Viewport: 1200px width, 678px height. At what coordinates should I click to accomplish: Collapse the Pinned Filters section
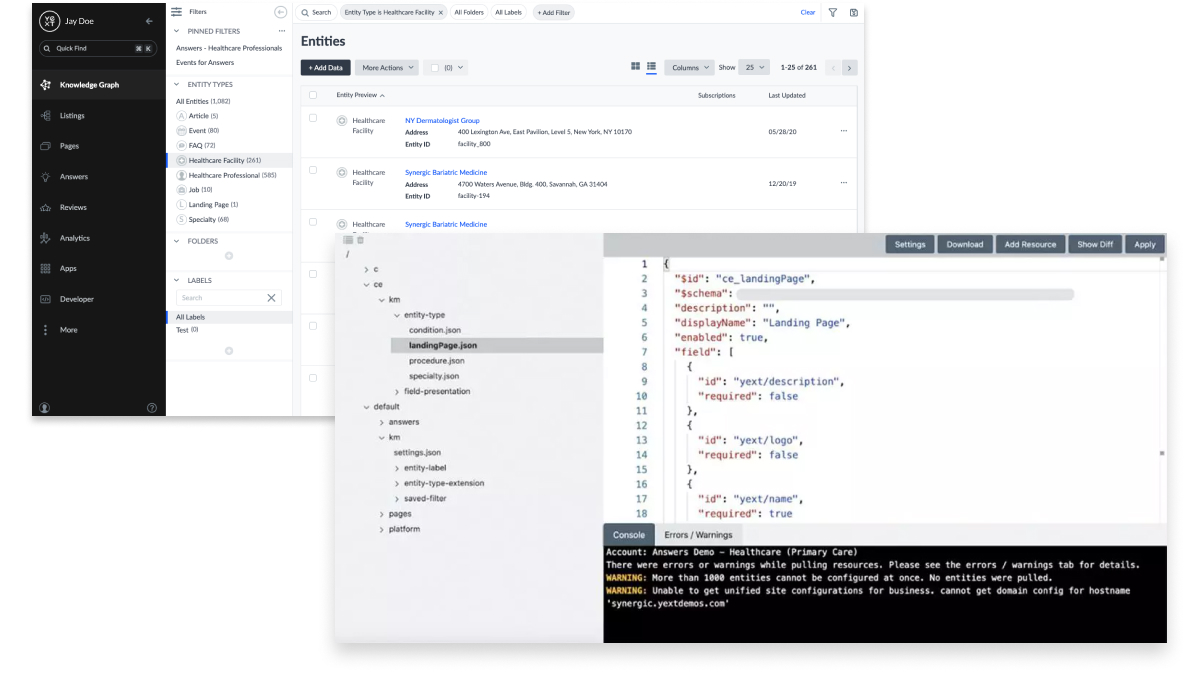(x=177, y=31)
